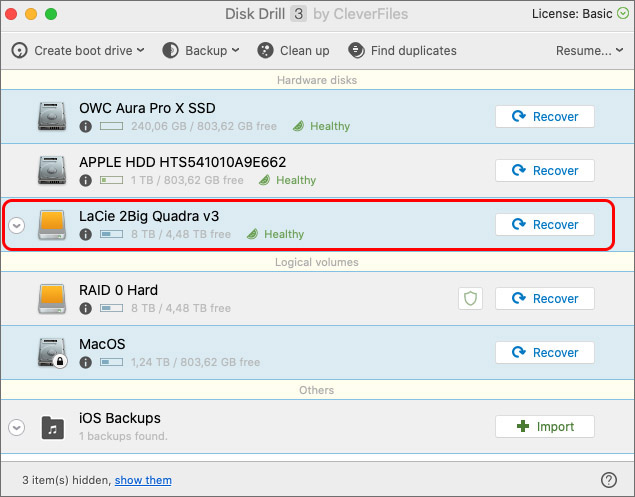Select the APPLE HDD HTS541010A9E662 name
635x497 pixels.
coord(183,162)
